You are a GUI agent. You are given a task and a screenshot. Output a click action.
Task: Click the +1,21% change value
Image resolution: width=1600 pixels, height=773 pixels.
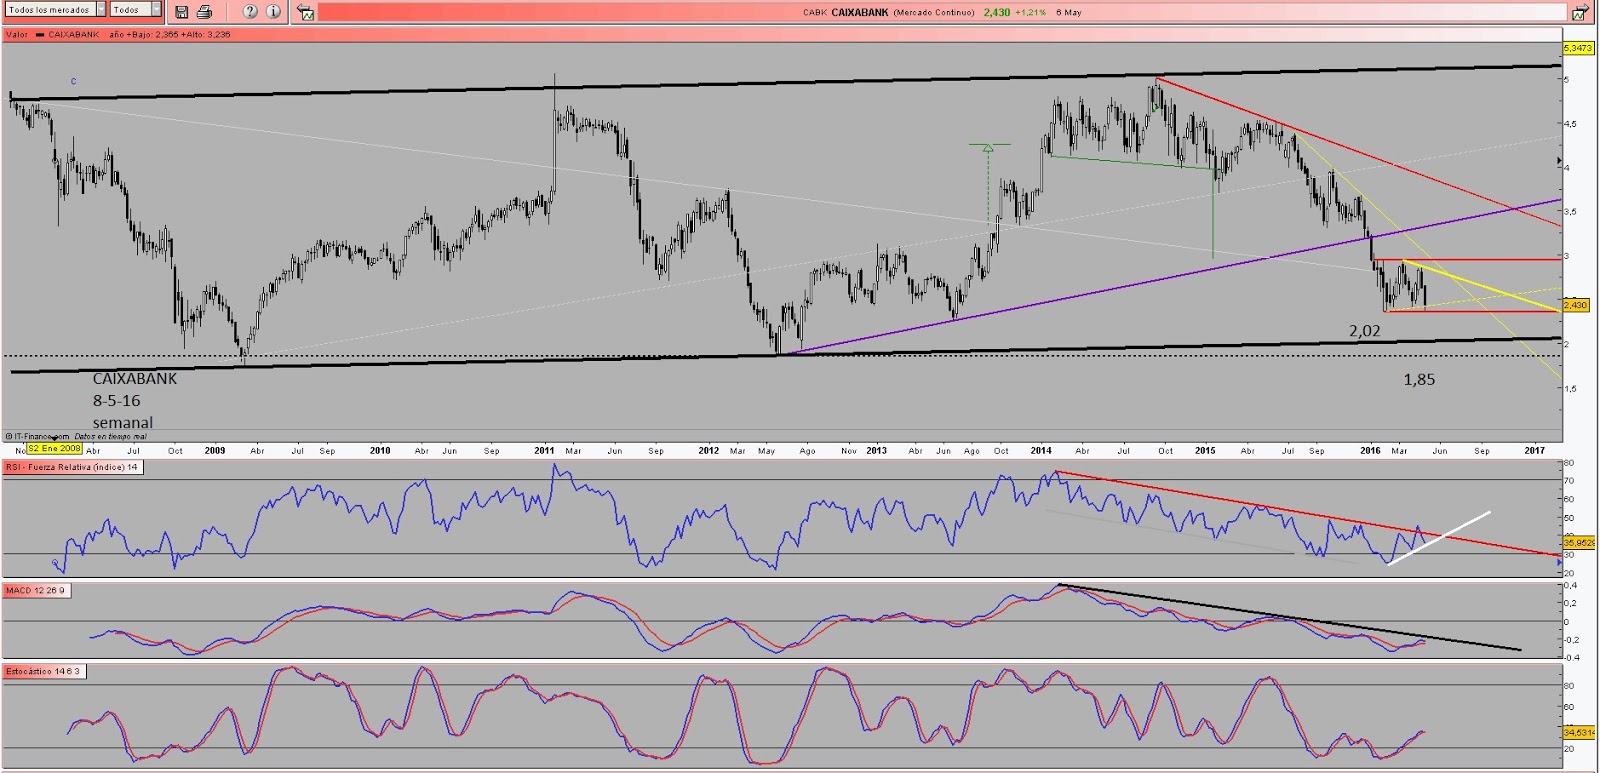pyautogui.click(x=1030, y=13)
